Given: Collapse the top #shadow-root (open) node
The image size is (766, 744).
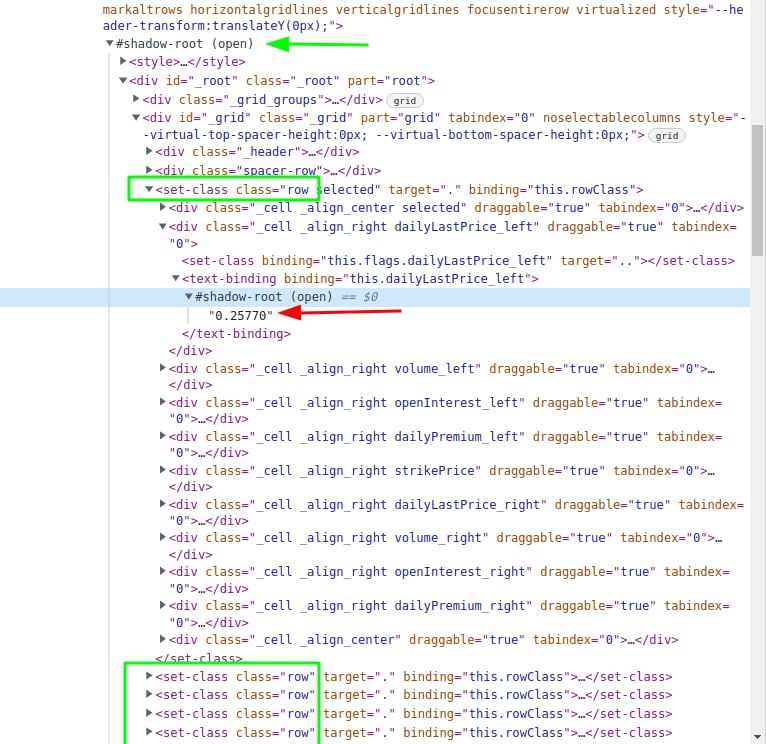Looking at the screenshot, I should point(109,43).
